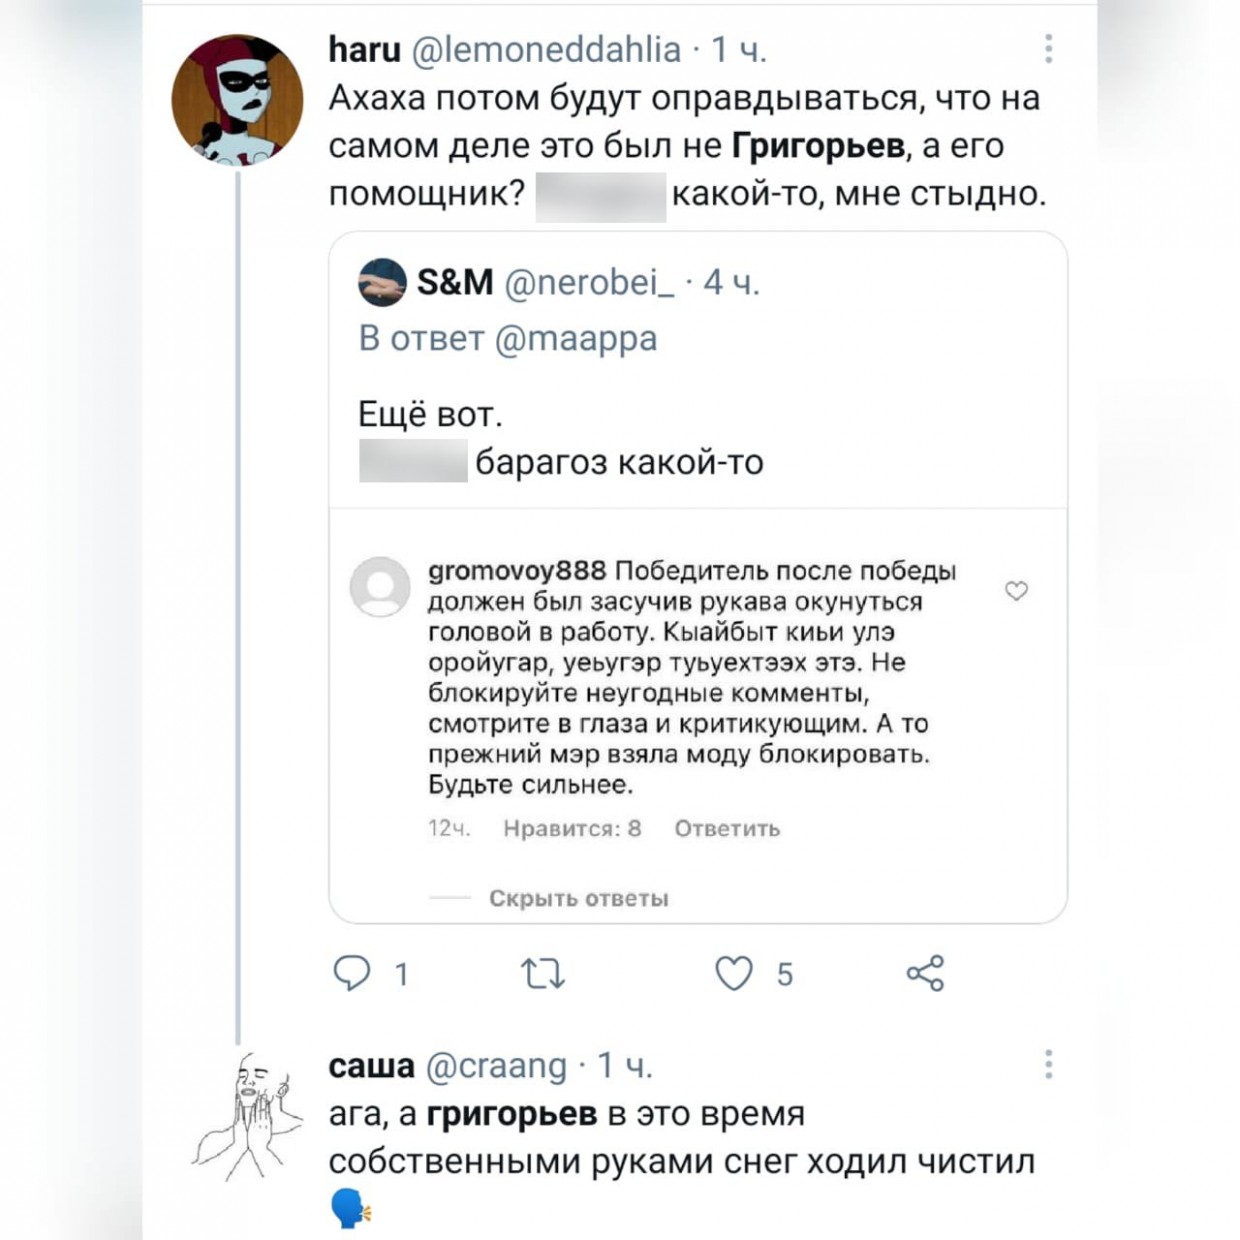Open more options on саша's tweet
Viewport: 1240px width, 1240px height.
(x=1048, y=1064)
